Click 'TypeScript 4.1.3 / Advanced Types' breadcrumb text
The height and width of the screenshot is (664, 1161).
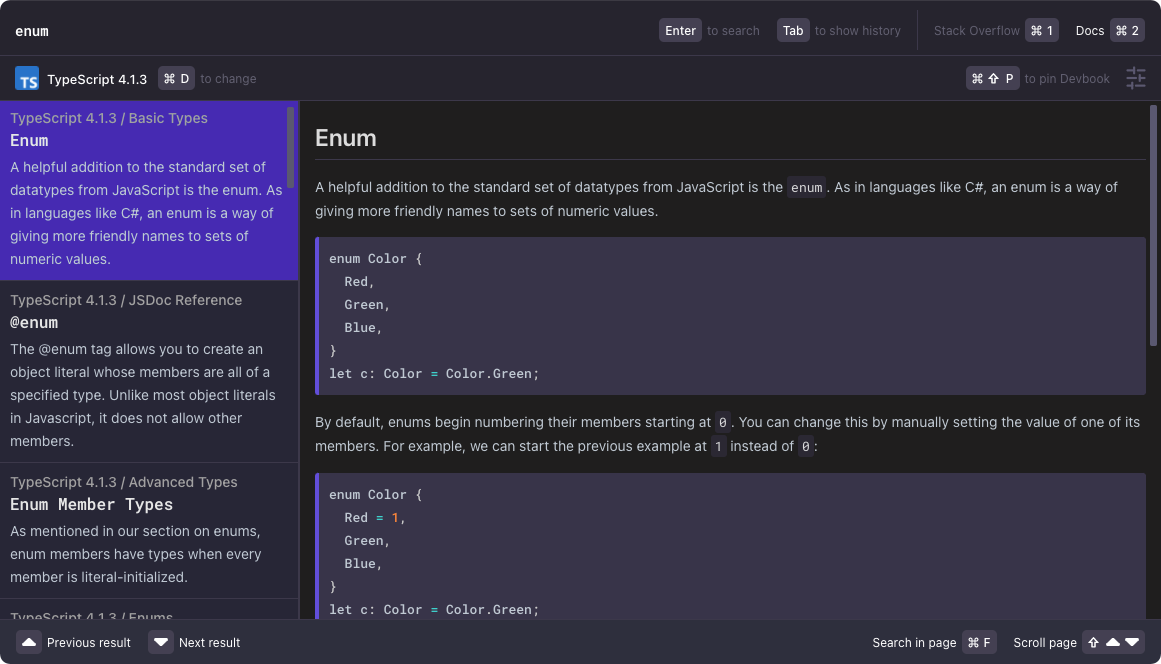pyautogui.click(x=124, y=482)
